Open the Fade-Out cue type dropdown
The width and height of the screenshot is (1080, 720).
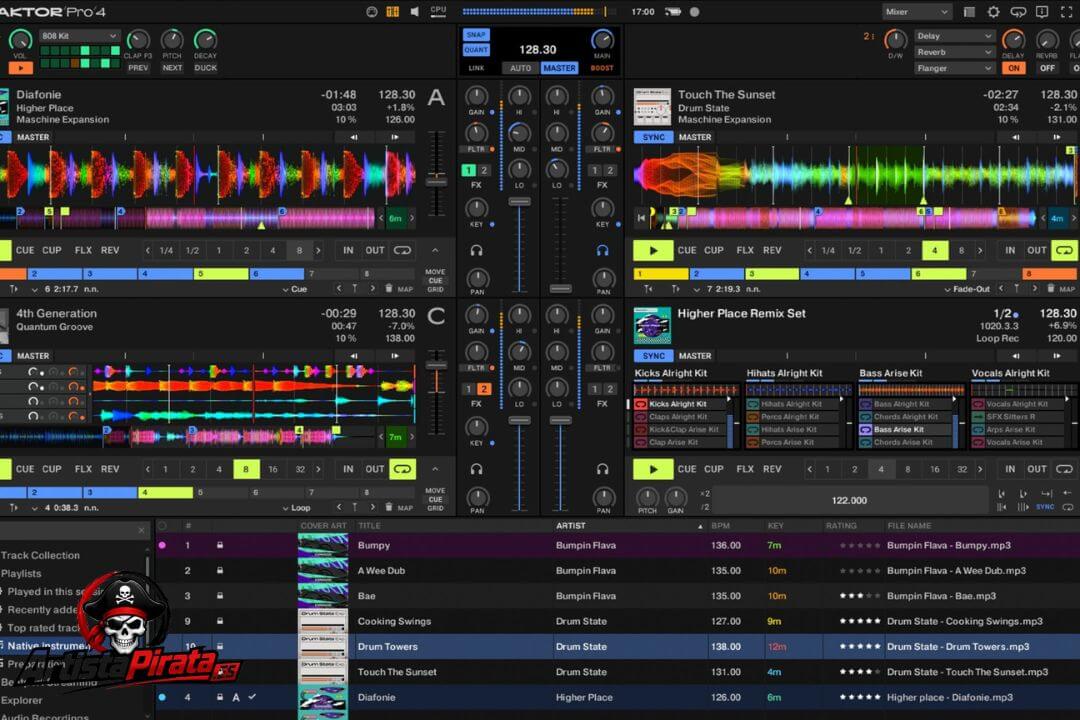point(967,289)
